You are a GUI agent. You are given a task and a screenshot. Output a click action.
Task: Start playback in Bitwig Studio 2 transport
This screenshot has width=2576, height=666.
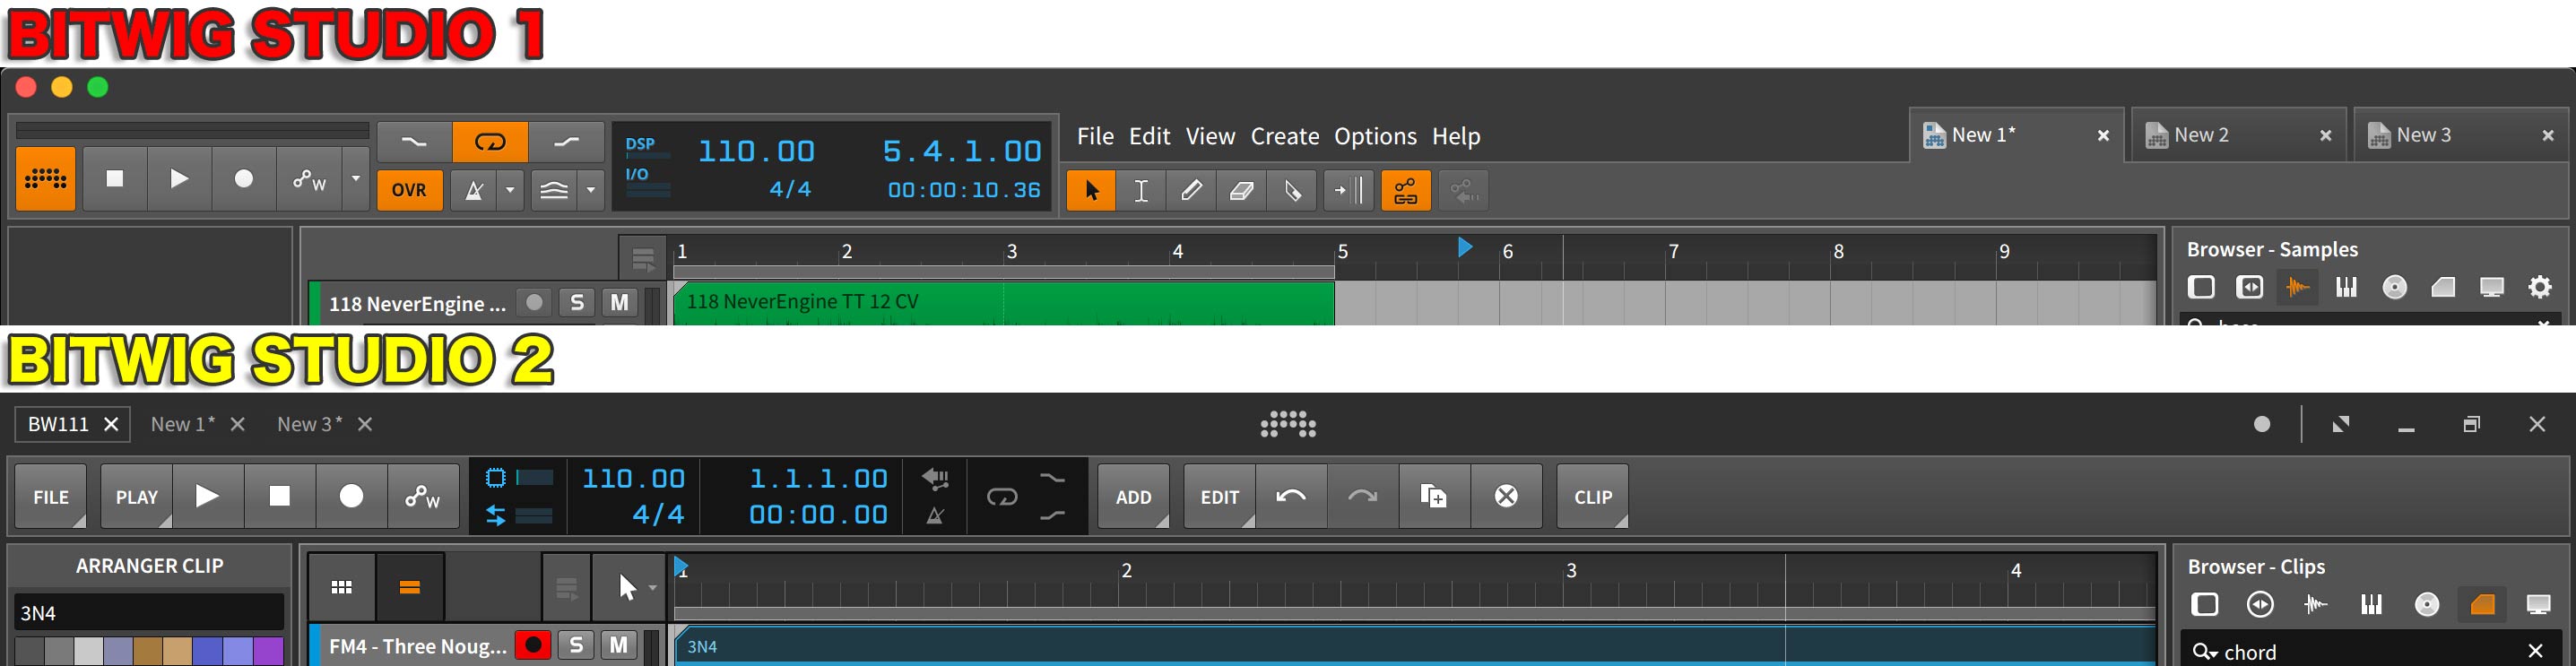point(208,497)
